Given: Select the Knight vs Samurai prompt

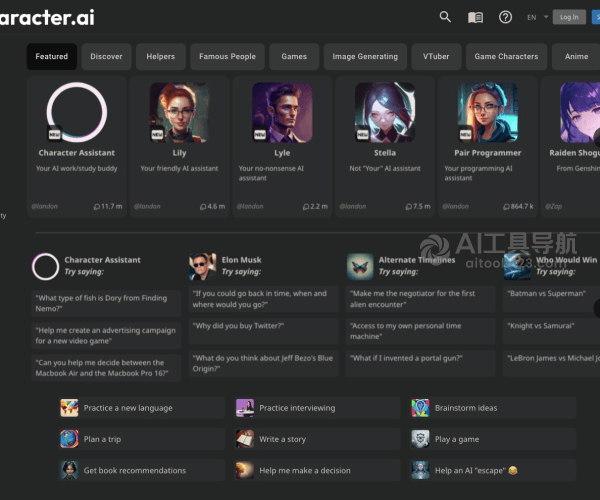Looking at the screenshot, I should click(552, 331).
